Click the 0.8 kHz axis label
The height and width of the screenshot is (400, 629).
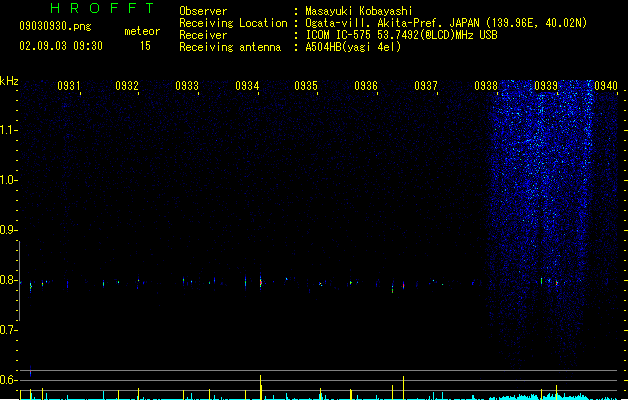pyautogui.click(x=8, y=280)
